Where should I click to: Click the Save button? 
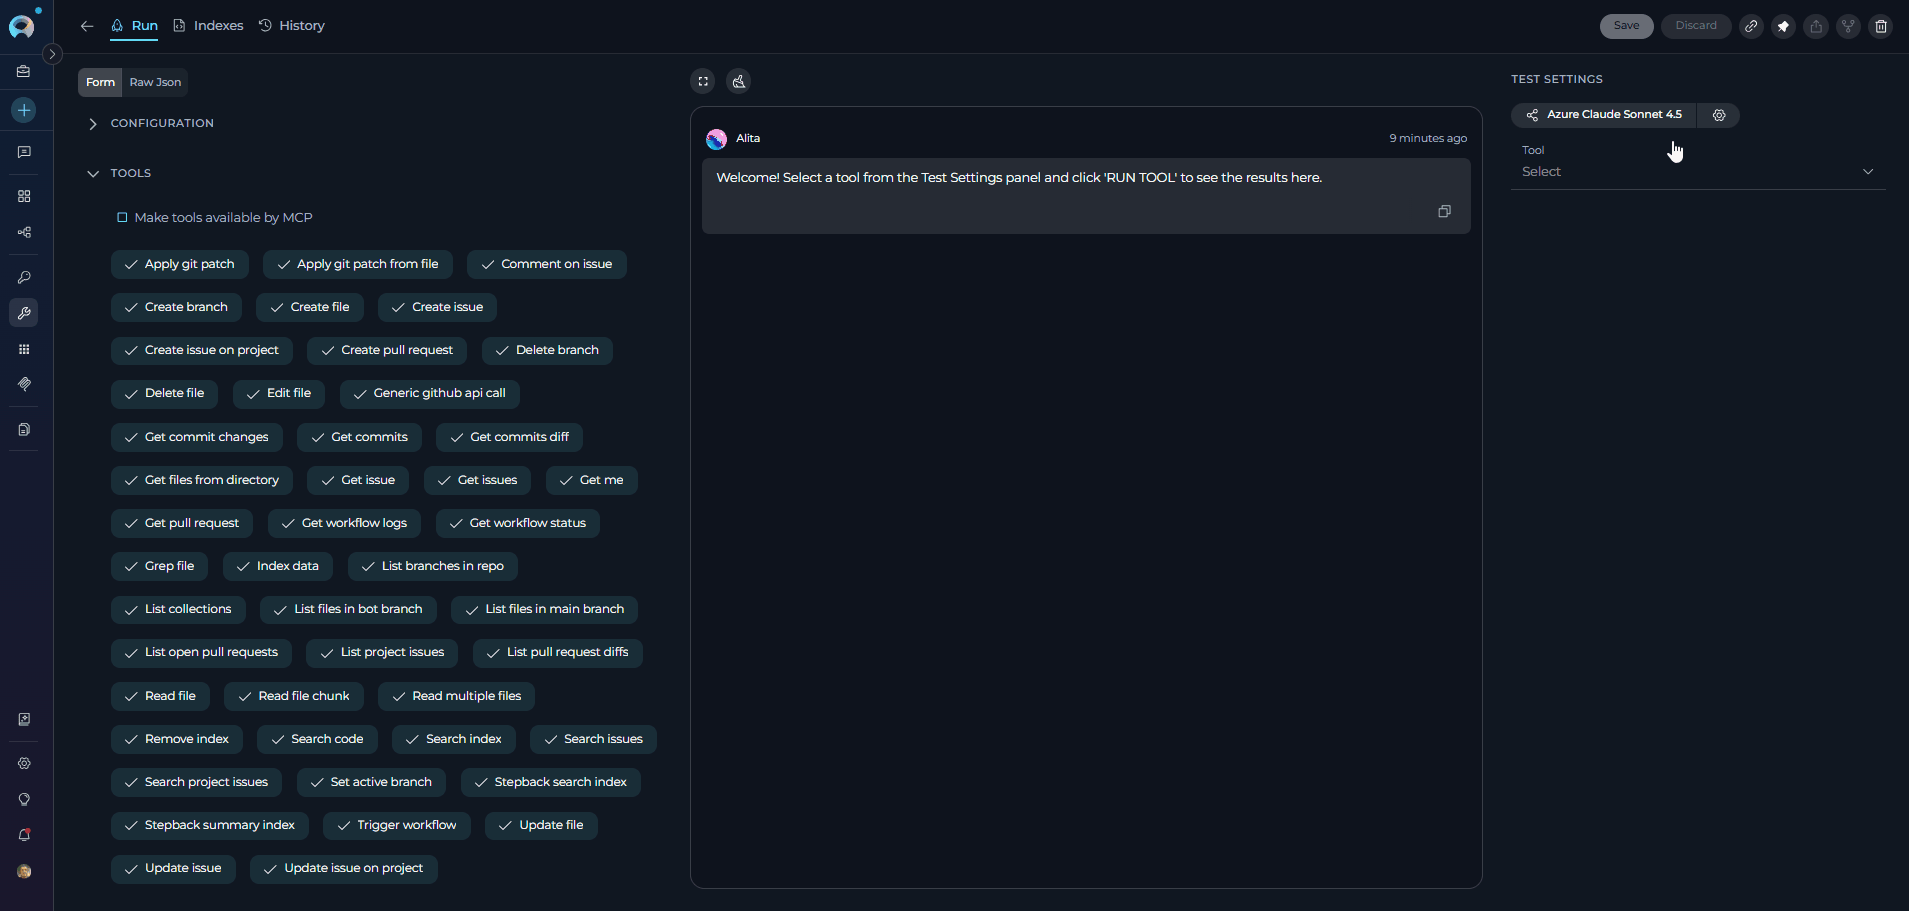click(1626, 26)
